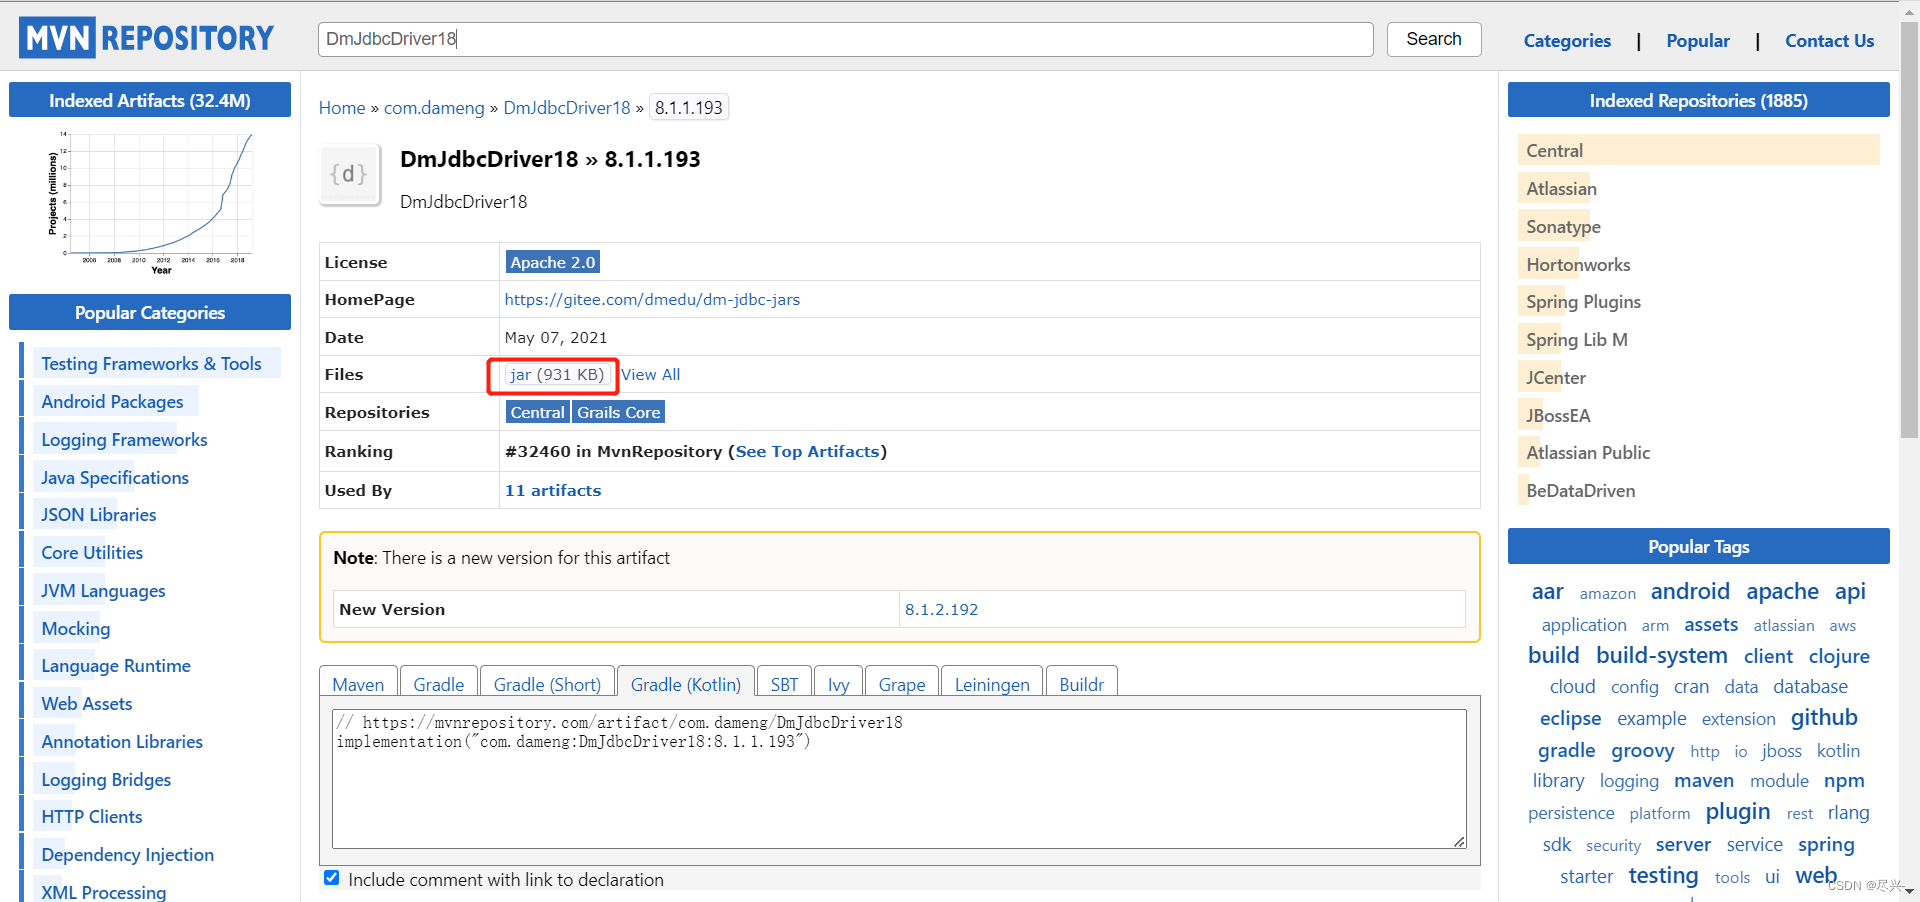1920x902 pixels.
Task: Click the View All files link
Action: pos(650,374)
